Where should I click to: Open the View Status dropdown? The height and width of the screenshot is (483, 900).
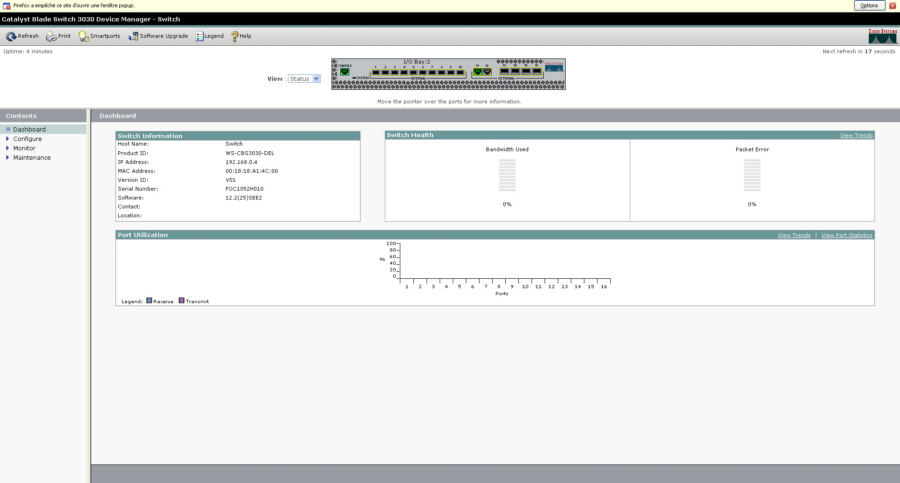pos(304,79)
